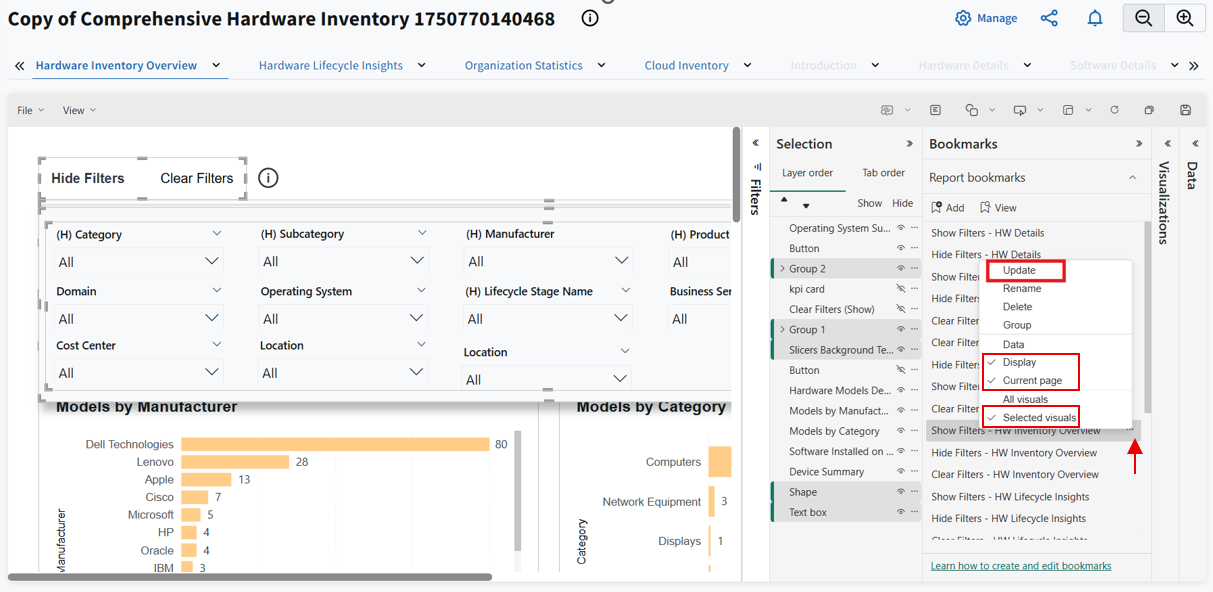Toggle Selected visuals option in context menu
Viewport: 1213px width, 592px height.
click(1039, 417)
